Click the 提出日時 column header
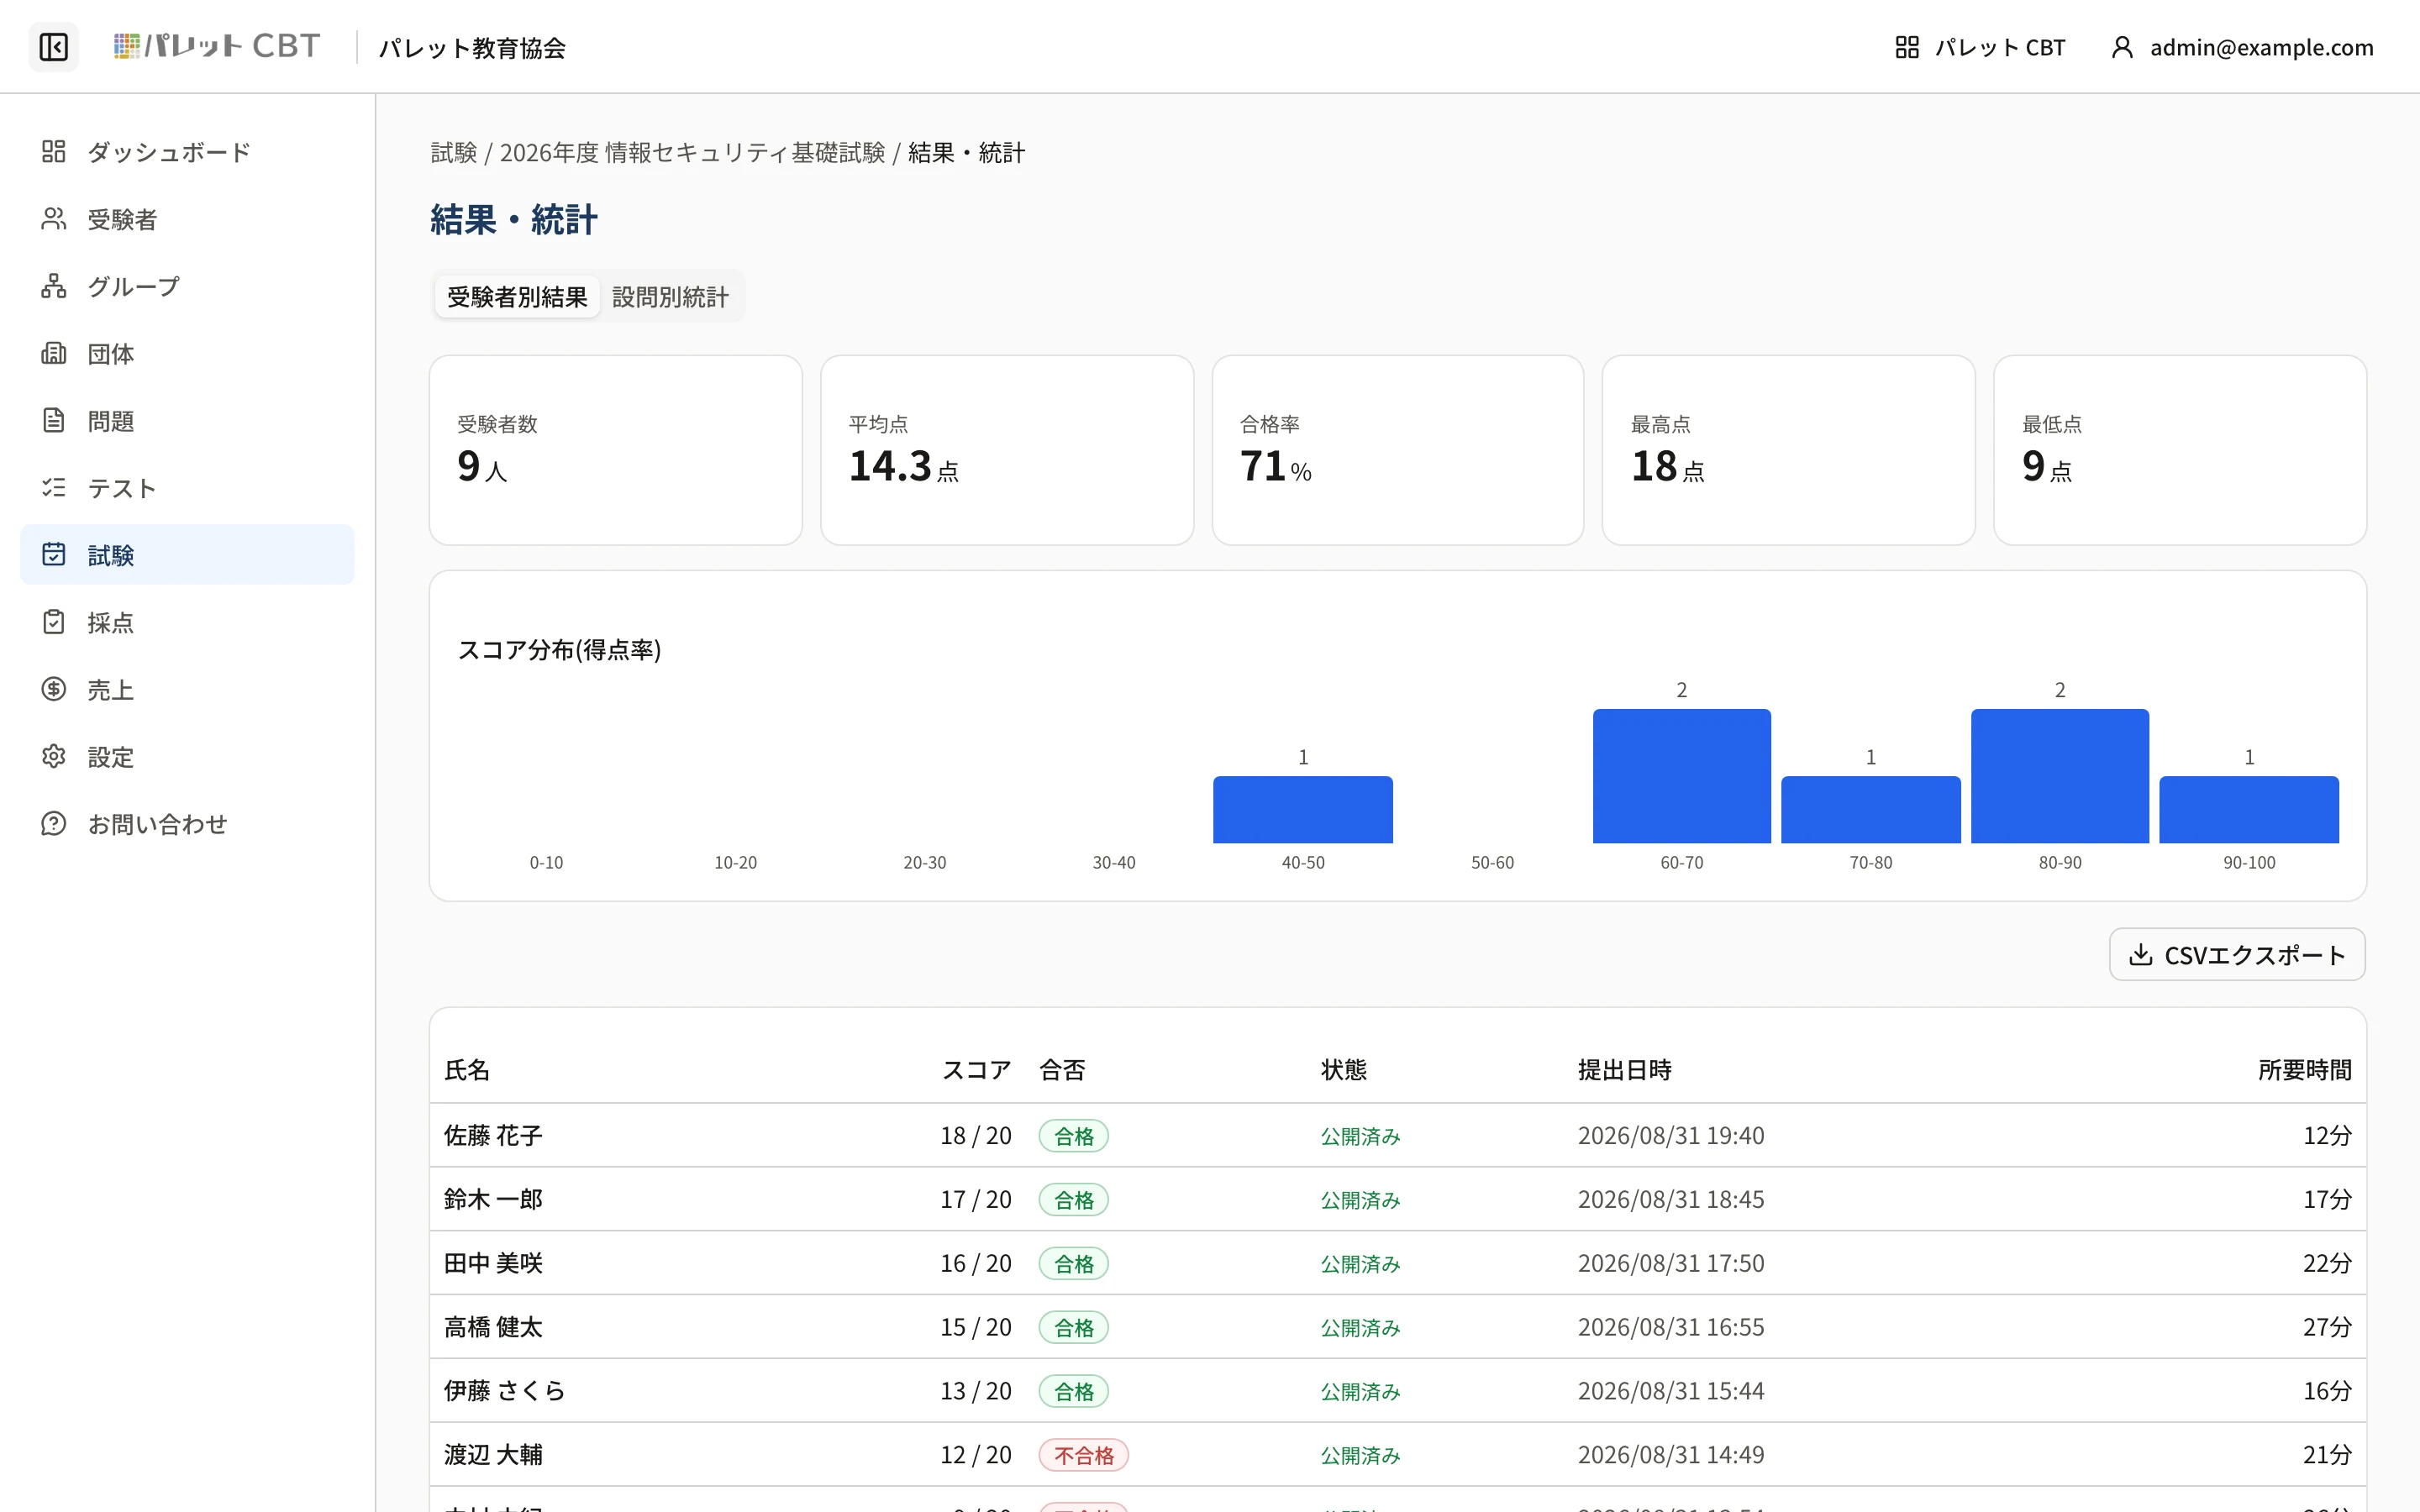The width and height of the screenshot is (2420, 1512). (1624, 1070)
